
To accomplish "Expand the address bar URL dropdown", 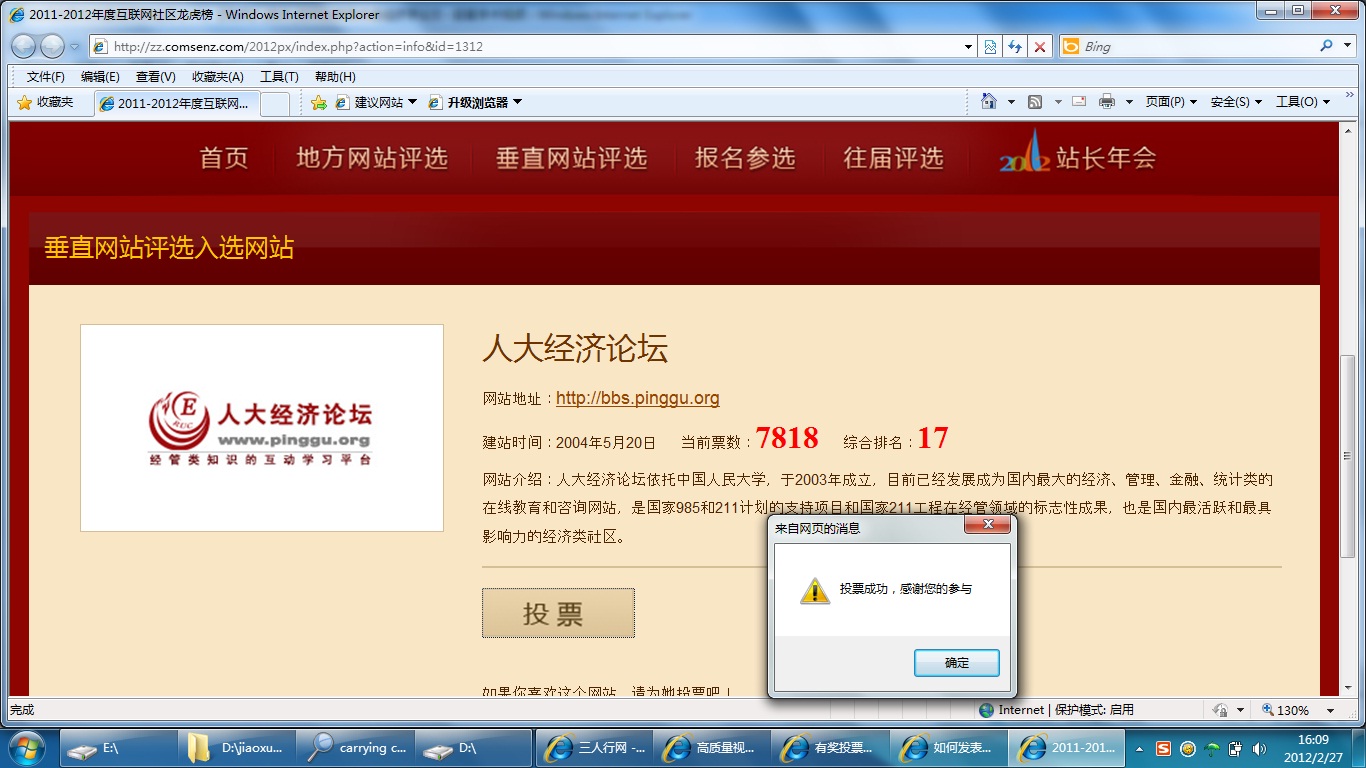I will click(x=968, y=46).
